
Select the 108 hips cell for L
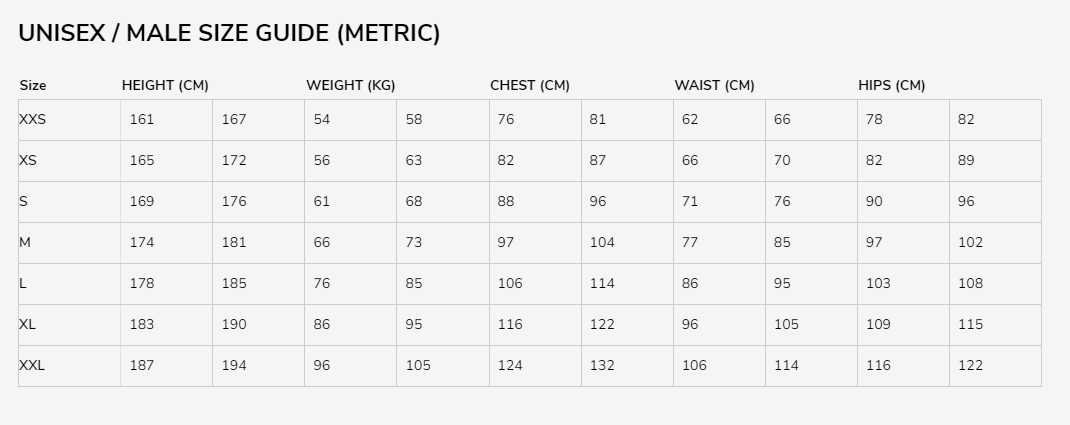[x=970, y=283]
